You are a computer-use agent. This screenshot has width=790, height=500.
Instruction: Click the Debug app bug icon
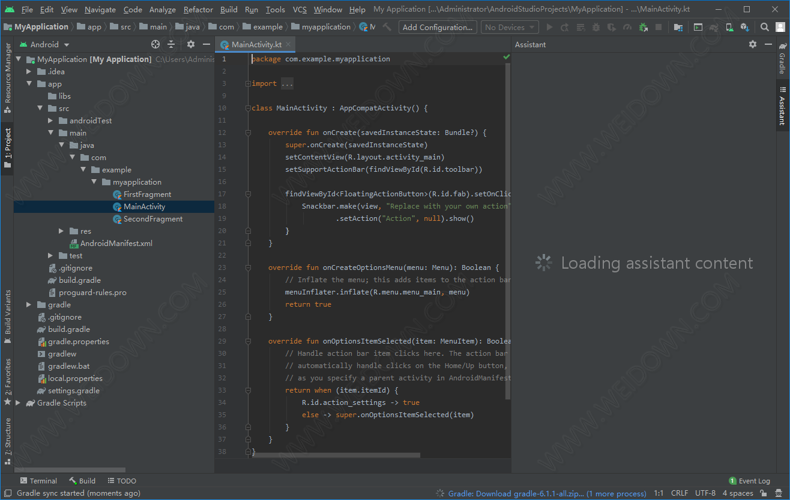pos(596,27)
